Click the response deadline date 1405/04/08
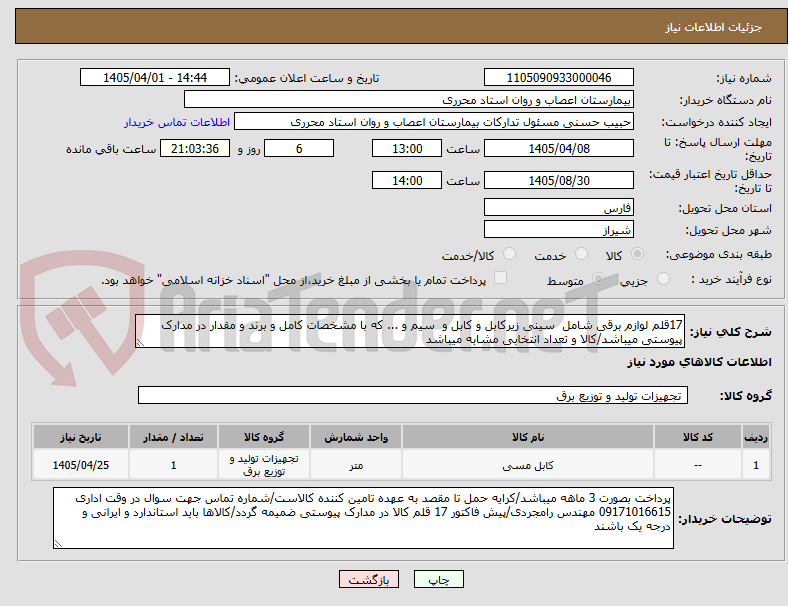 559,148
